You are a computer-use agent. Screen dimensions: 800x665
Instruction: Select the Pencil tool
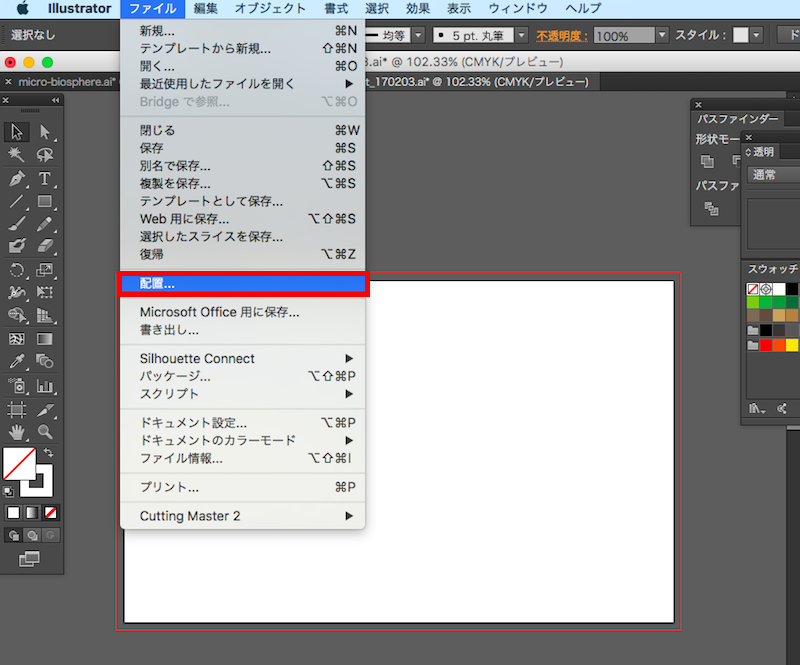click(x=45, y=224)
